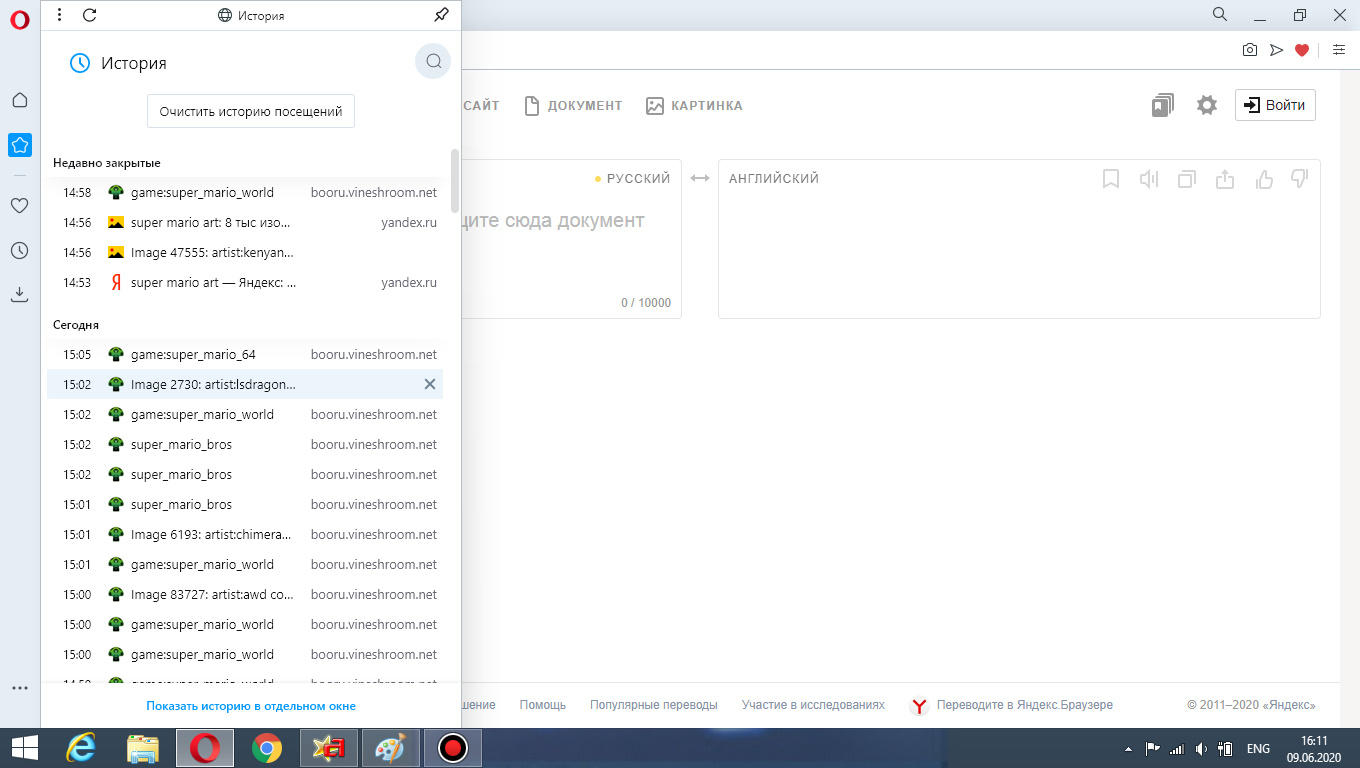The height and width of the screenshot is (768, 1360).
Task: Rate translation with thumbs up
Action: [1264, 179]
